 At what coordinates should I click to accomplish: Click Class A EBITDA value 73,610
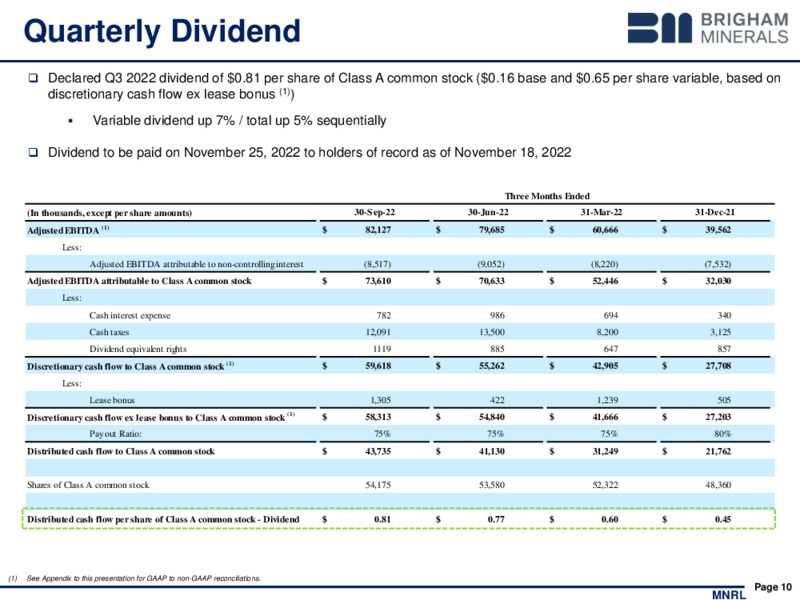378,281
